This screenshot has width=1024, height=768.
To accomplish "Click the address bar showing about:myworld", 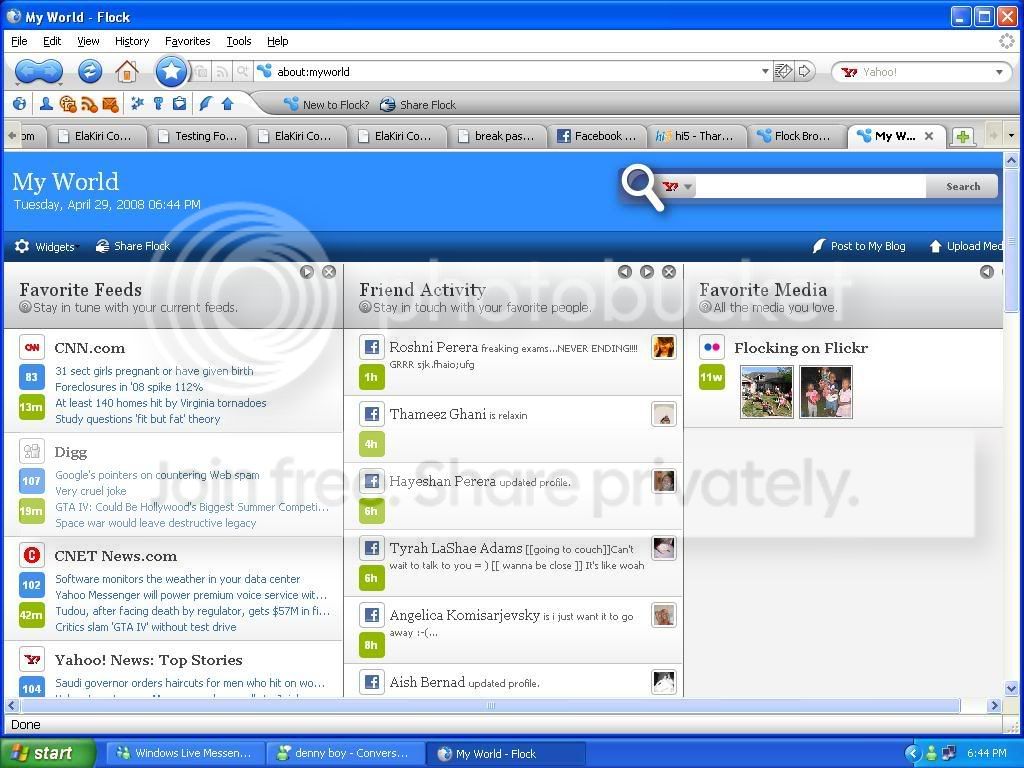I will 516,72.
